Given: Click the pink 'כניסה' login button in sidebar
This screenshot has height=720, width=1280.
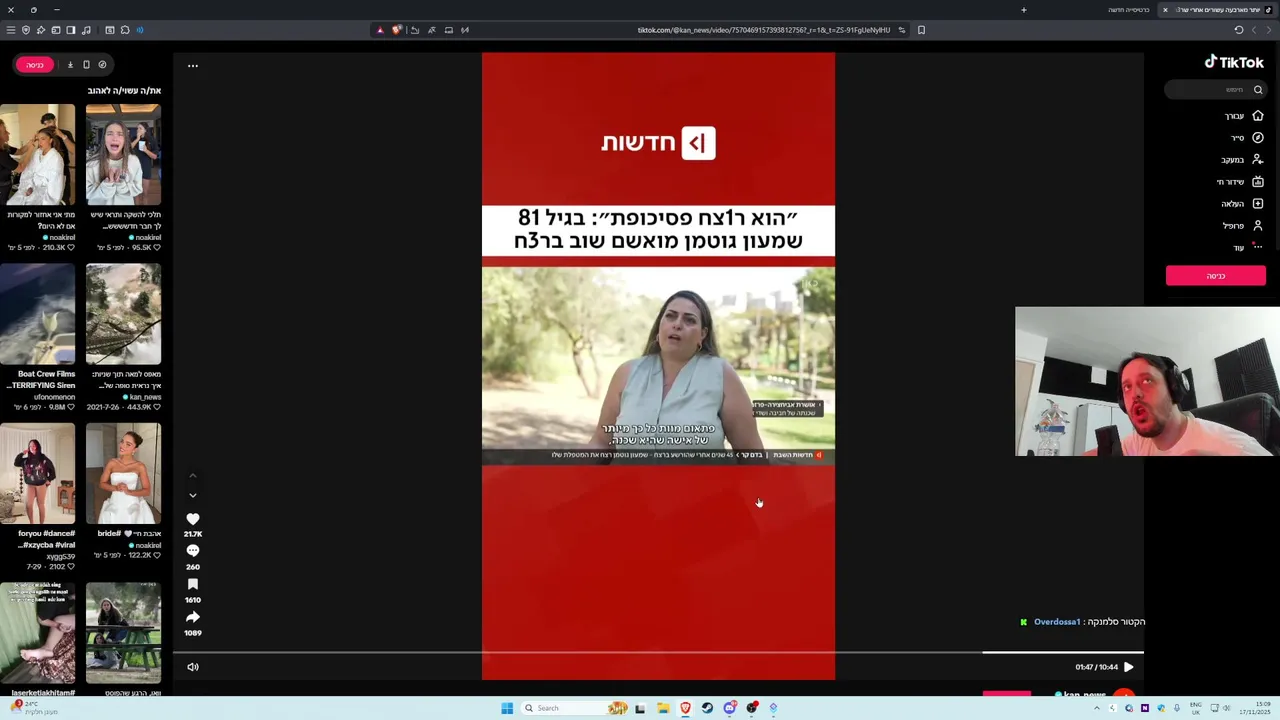Looking at the screenshot, I should point(1215,276).
